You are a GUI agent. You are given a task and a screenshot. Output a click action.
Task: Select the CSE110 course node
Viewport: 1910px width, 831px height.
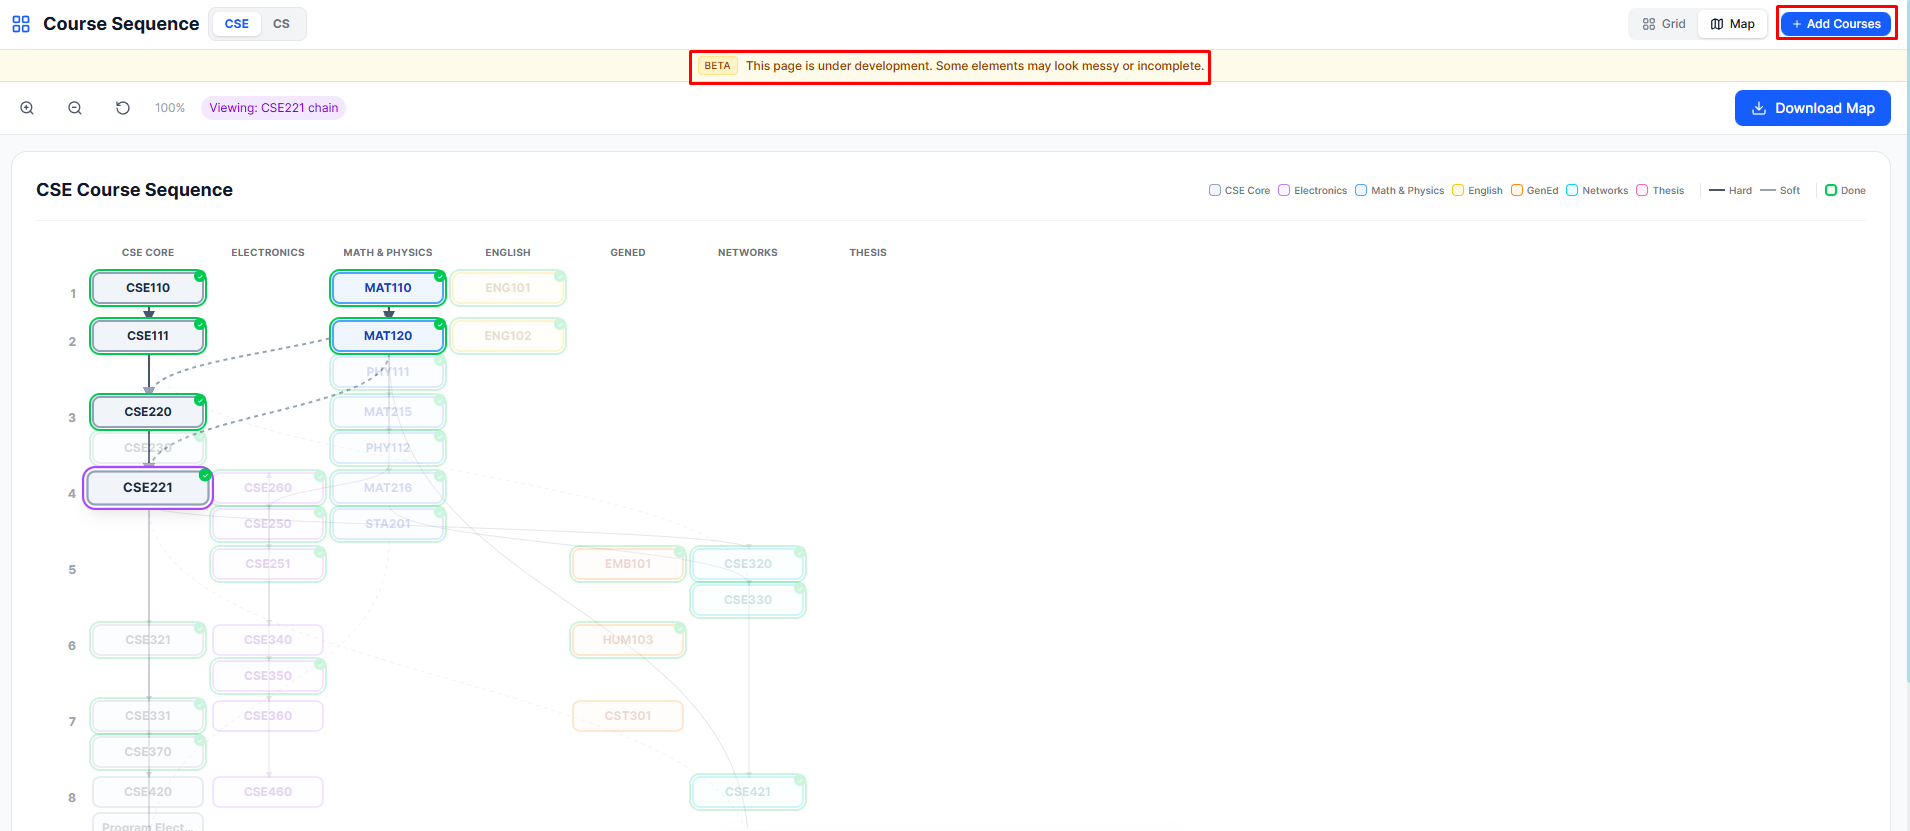point(148,288)
